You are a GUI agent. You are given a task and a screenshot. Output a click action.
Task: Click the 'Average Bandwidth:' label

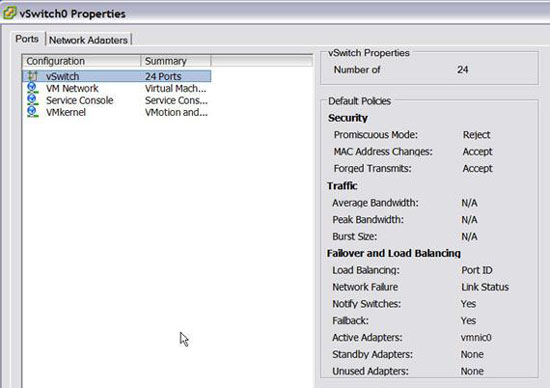(x=375, y=203)
